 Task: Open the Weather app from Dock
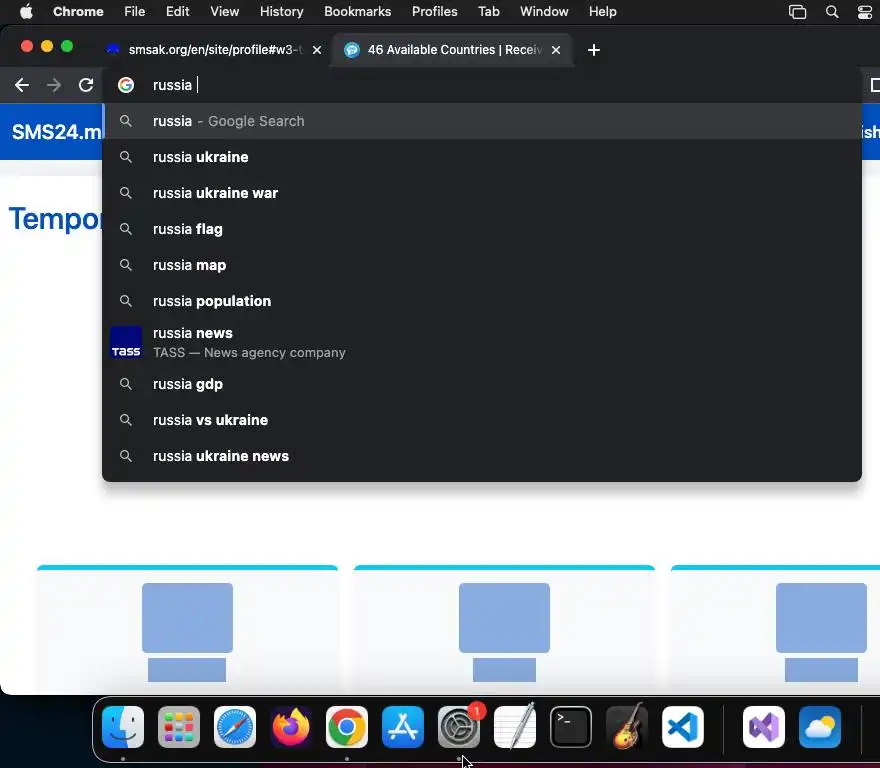[x=820, y=727]
